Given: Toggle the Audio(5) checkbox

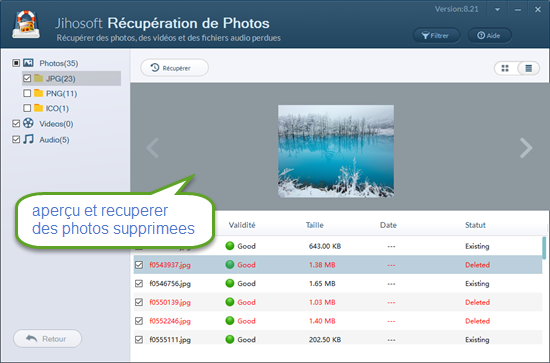Looking at the screenshot, I should click(16, 139).
